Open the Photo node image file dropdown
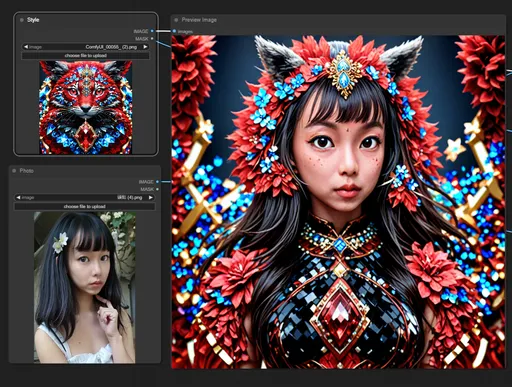 85,197
